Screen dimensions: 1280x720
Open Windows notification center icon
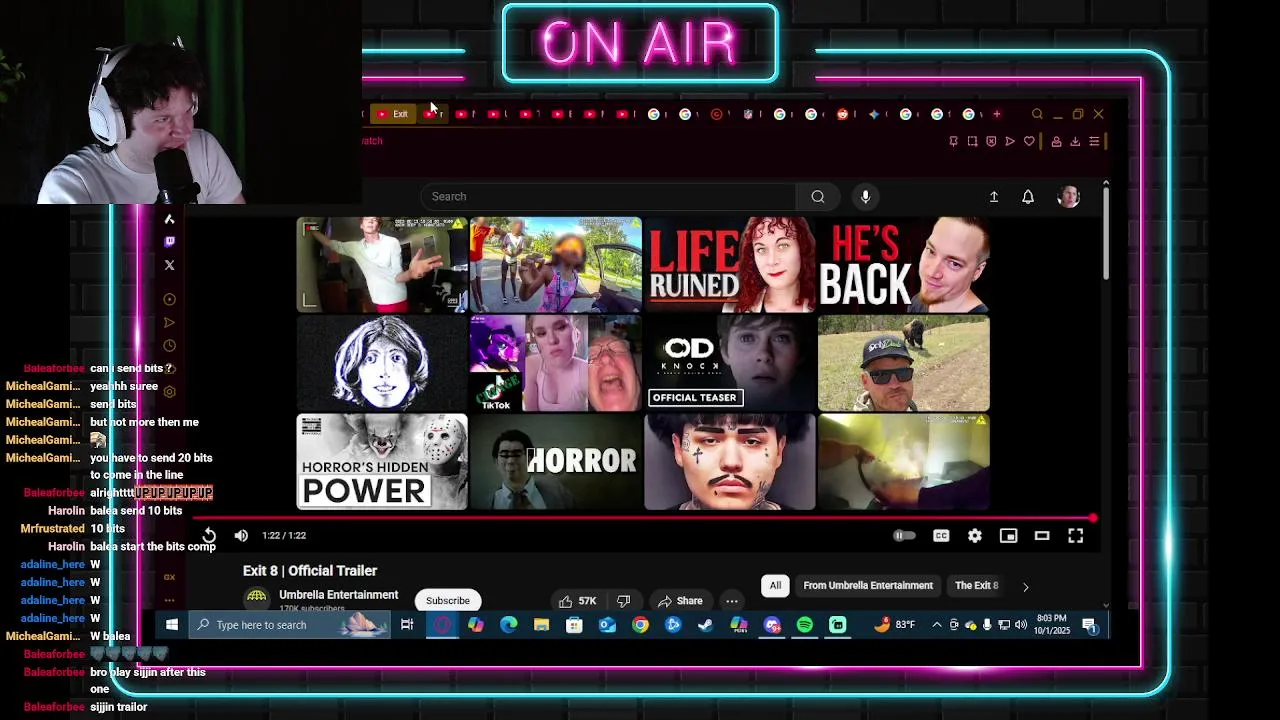click(1090, 626)
